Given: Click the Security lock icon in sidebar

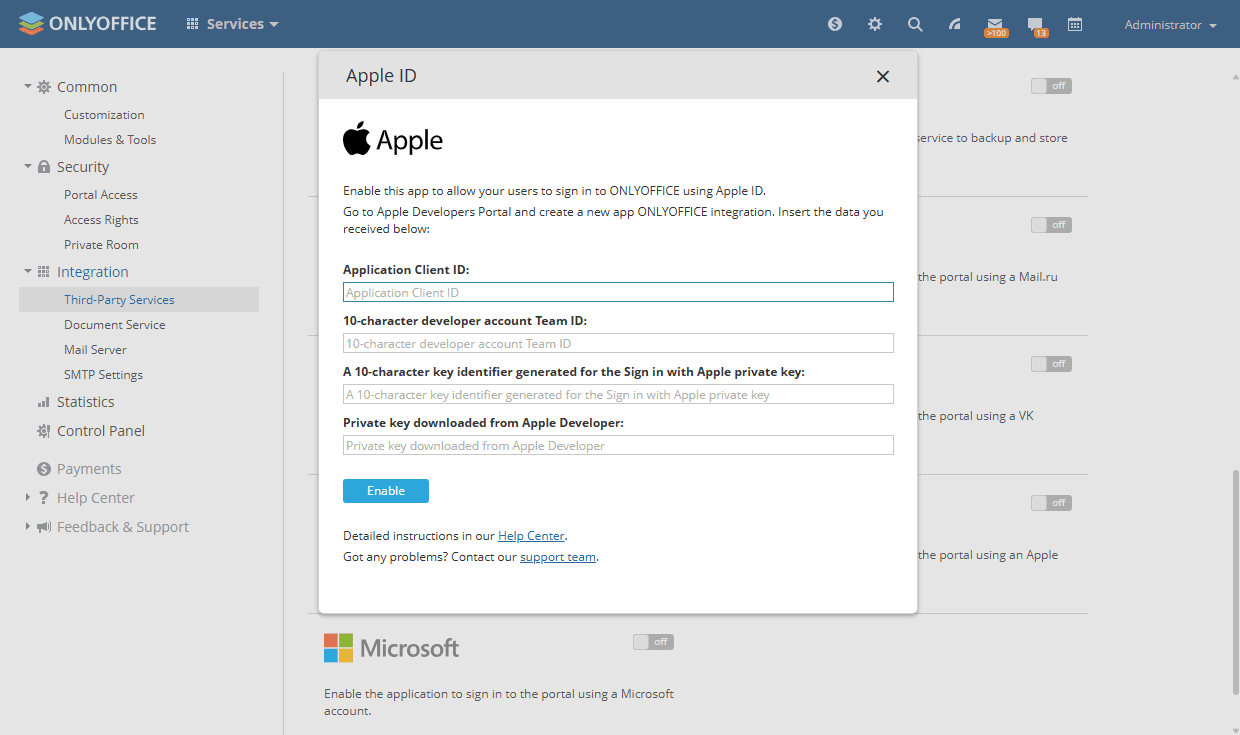Looking at the screenshot, I should (x=44, y=167).
